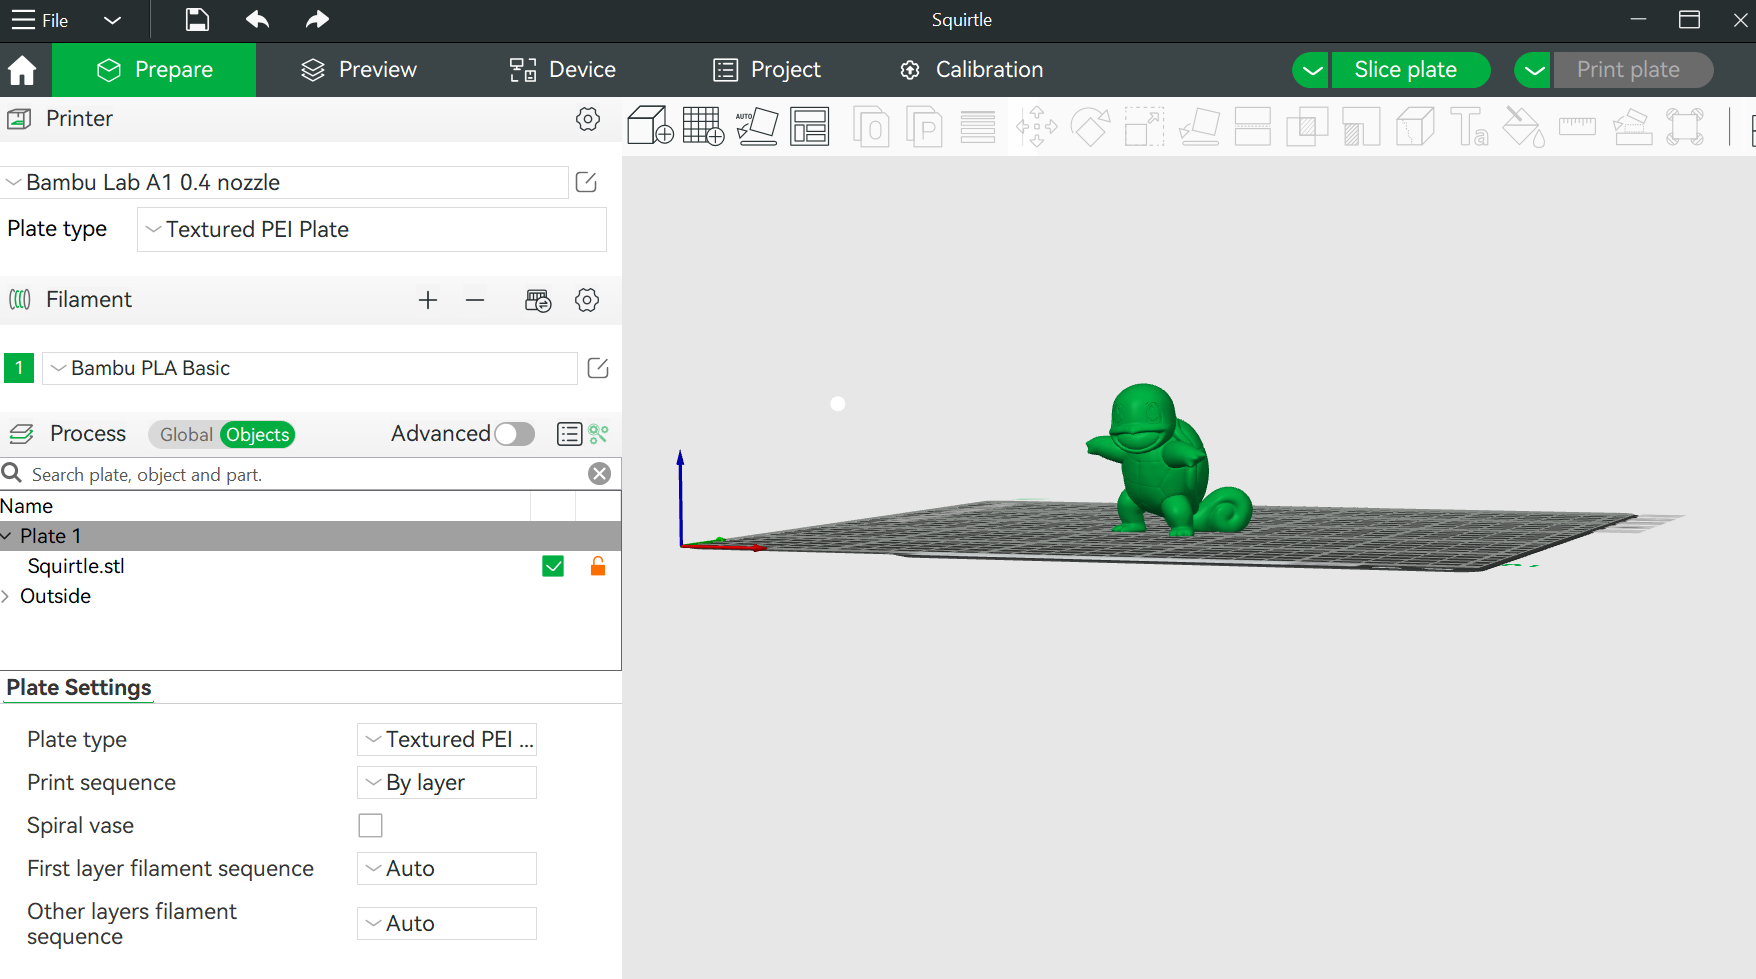Screen dimensions: 1756x979
Task: Select the Color painting bucket icon
Action: 1523,126
